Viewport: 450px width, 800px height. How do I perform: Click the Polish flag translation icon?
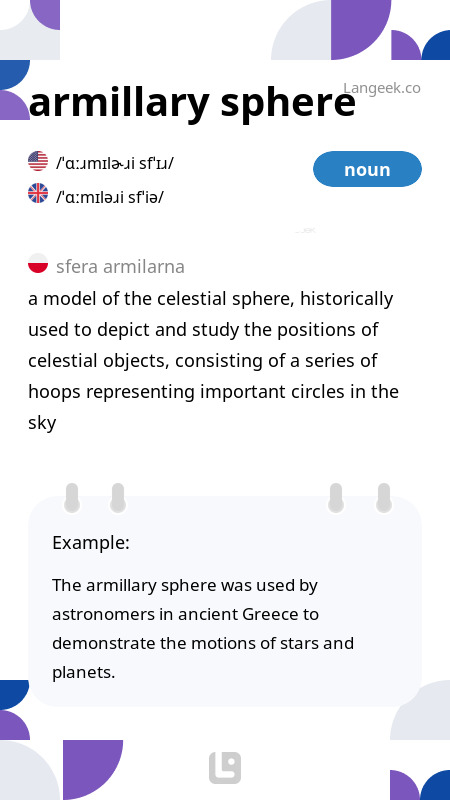point(38,263)
